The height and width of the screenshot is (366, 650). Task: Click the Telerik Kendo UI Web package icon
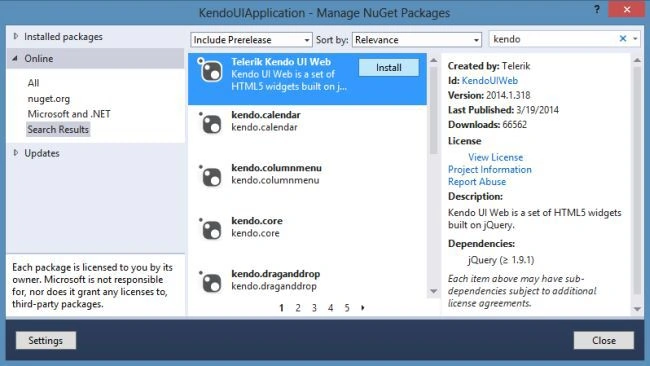click(211, 70)
